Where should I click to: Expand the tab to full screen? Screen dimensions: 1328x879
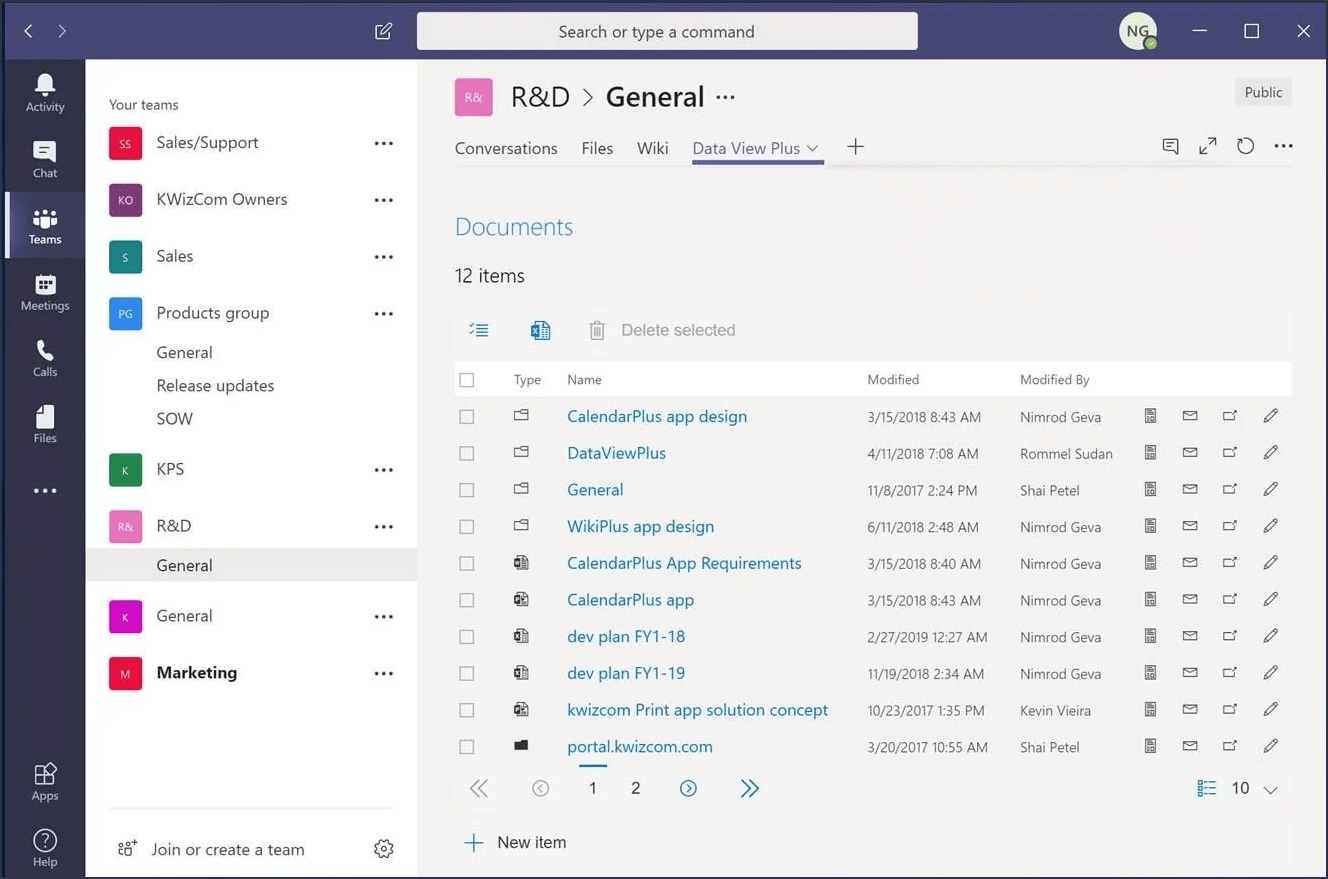[1208, 147]
